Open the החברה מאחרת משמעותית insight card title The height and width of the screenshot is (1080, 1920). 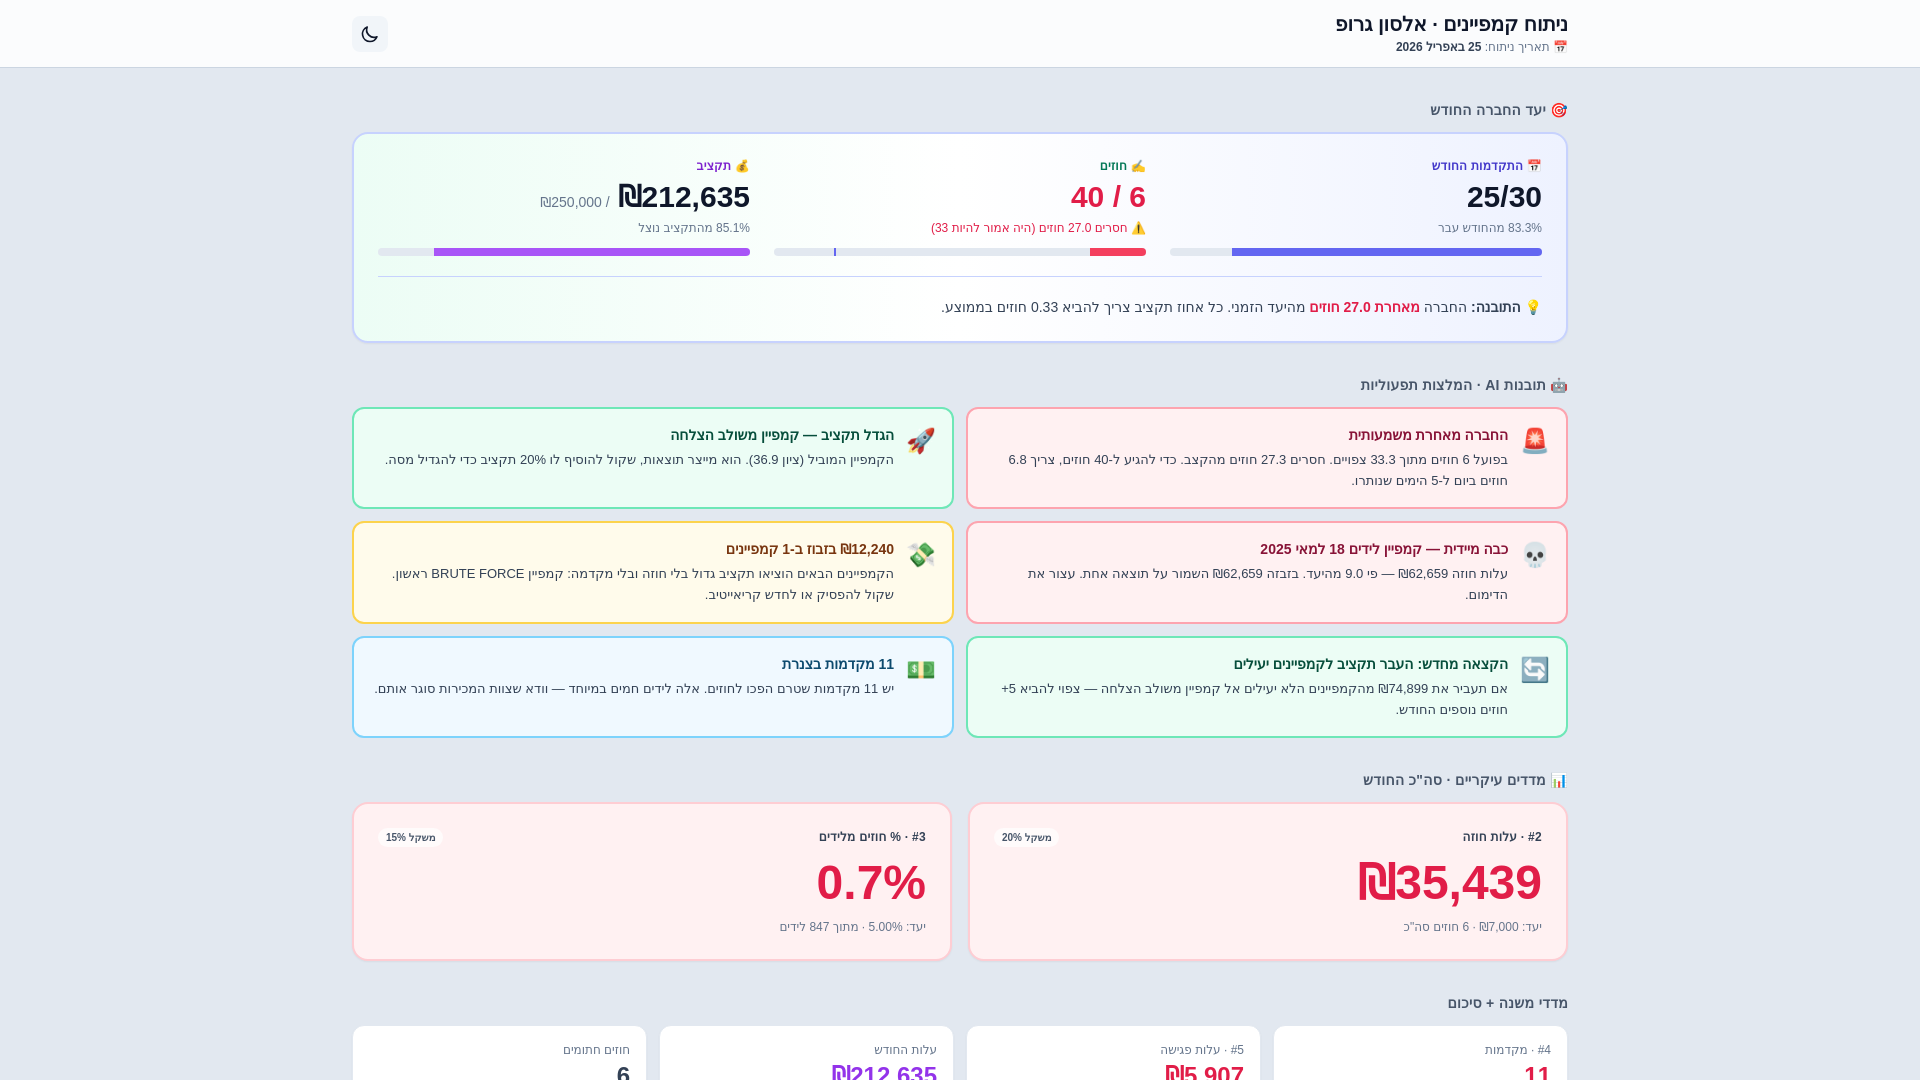pyautogui.click(x=1428, y=435)
